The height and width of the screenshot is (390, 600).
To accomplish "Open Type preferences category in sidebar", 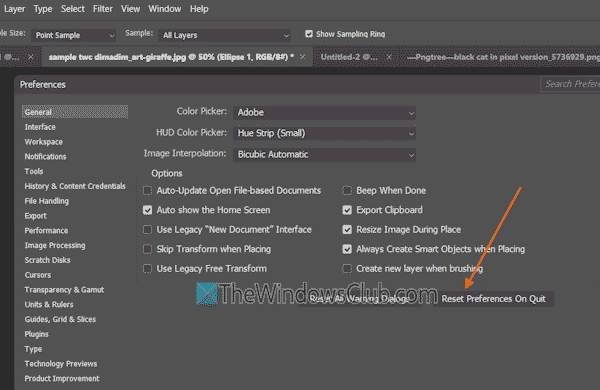I will (x=33, y=349).
